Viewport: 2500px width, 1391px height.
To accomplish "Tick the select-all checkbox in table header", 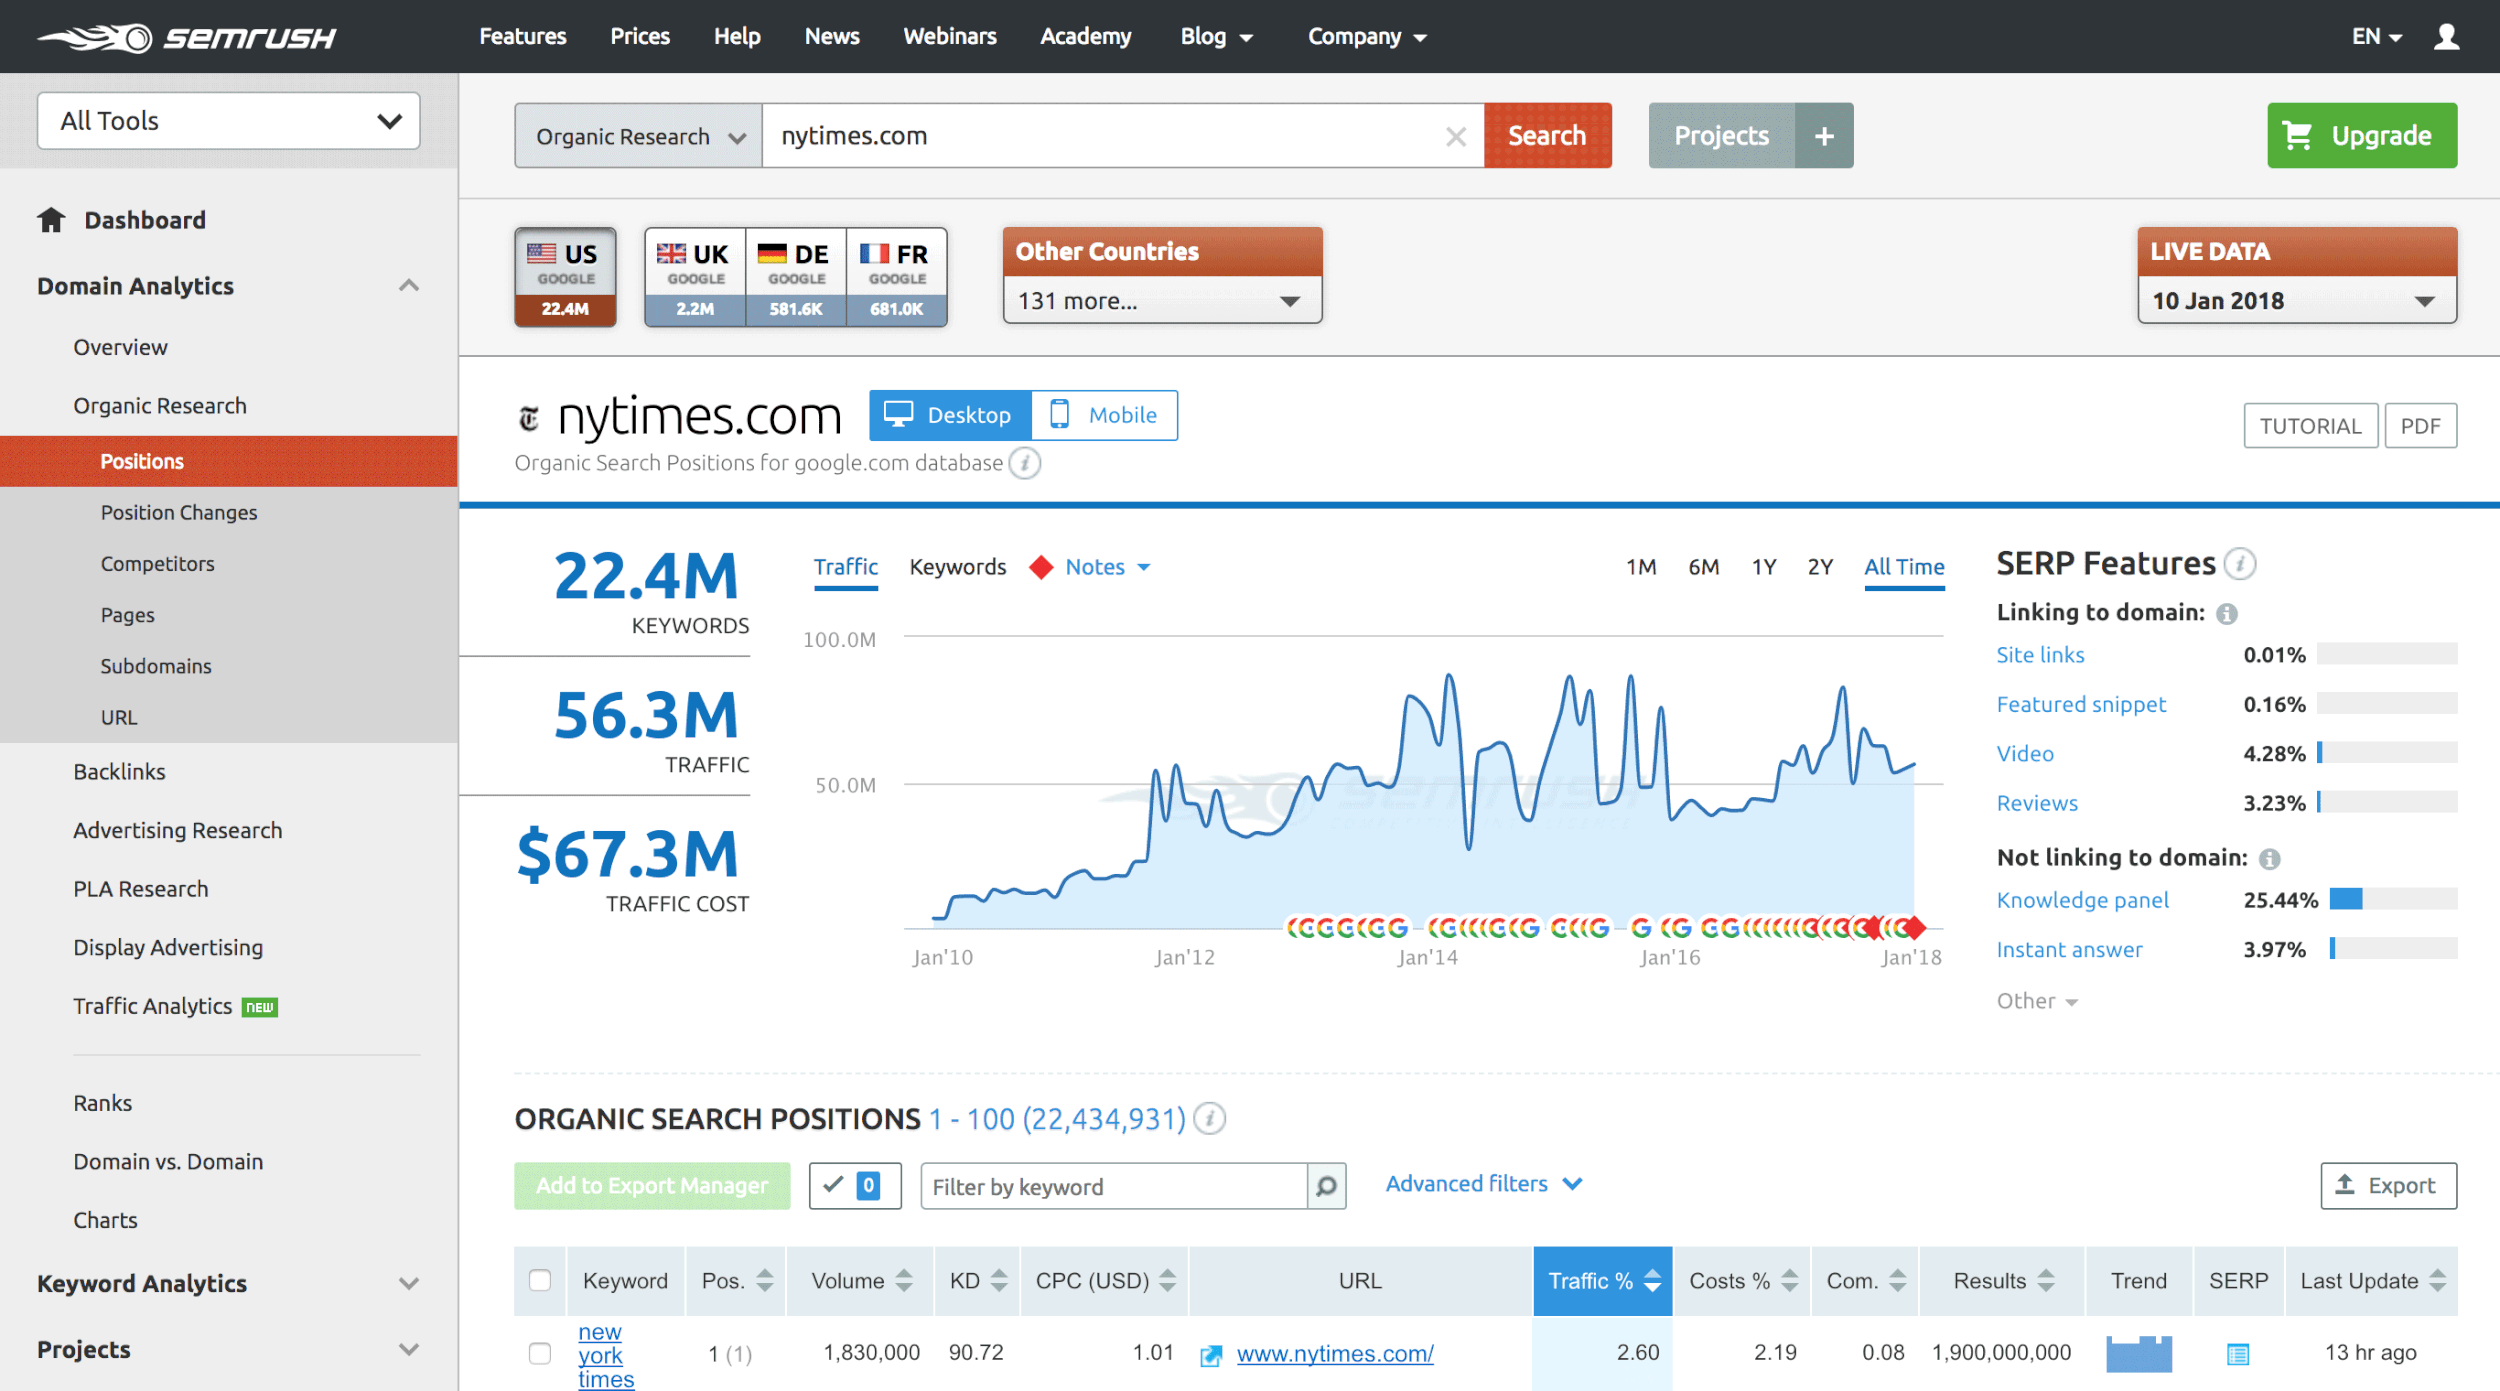I will (x=540, y=1280).
